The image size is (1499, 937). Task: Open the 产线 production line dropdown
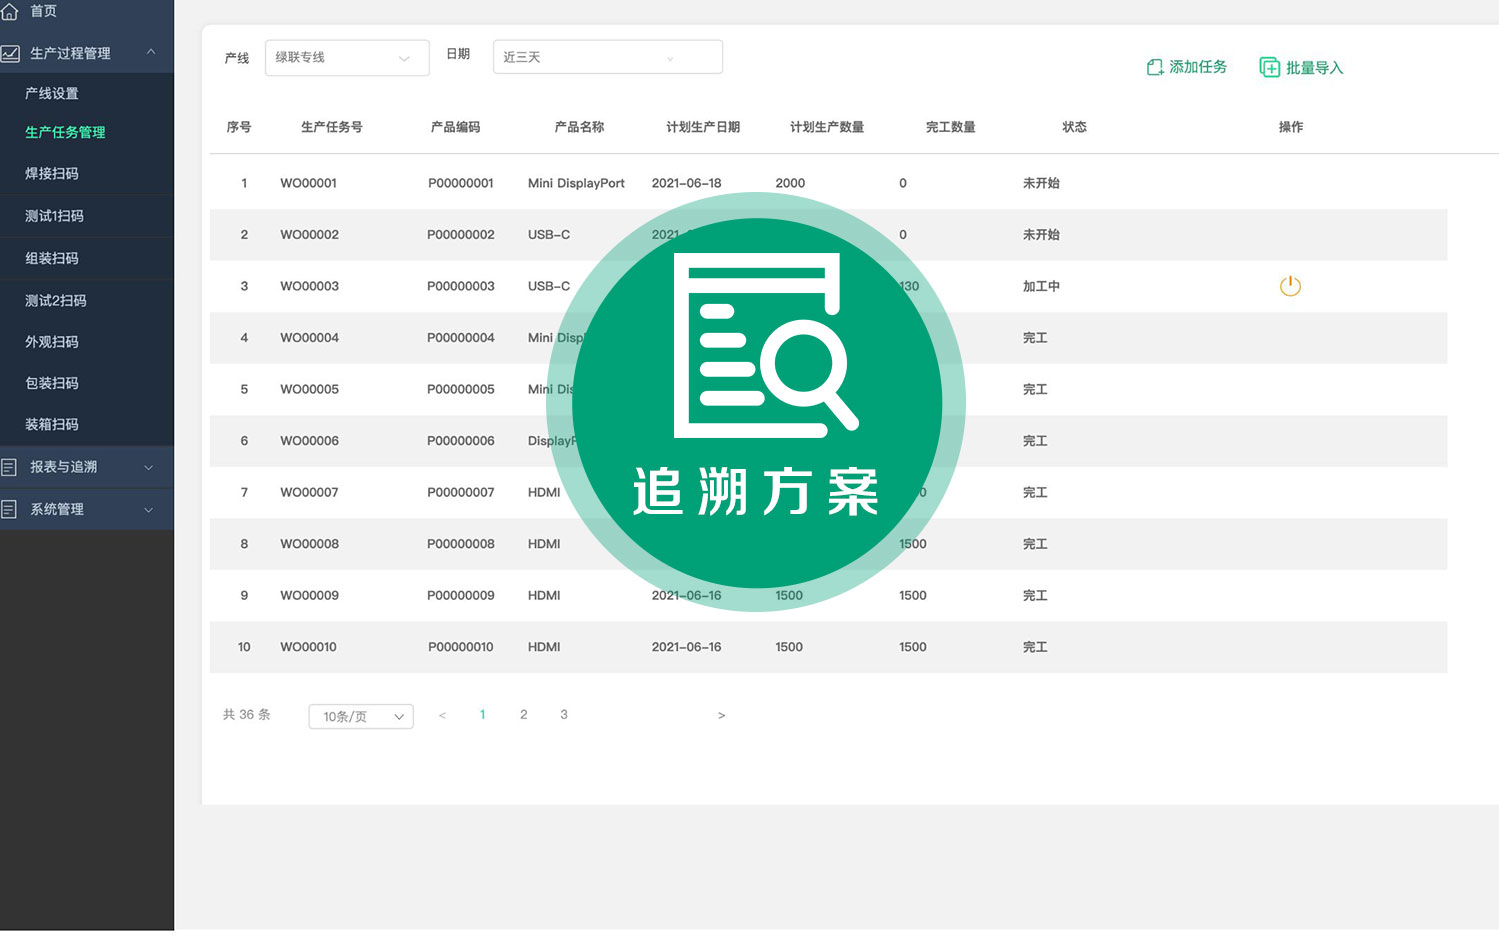point(346,57)
